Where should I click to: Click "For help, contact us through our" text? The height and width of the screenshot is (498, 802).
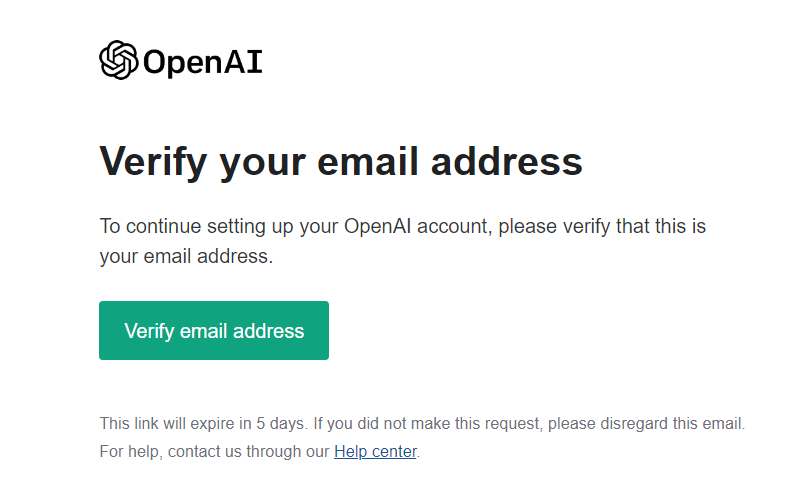214,451
